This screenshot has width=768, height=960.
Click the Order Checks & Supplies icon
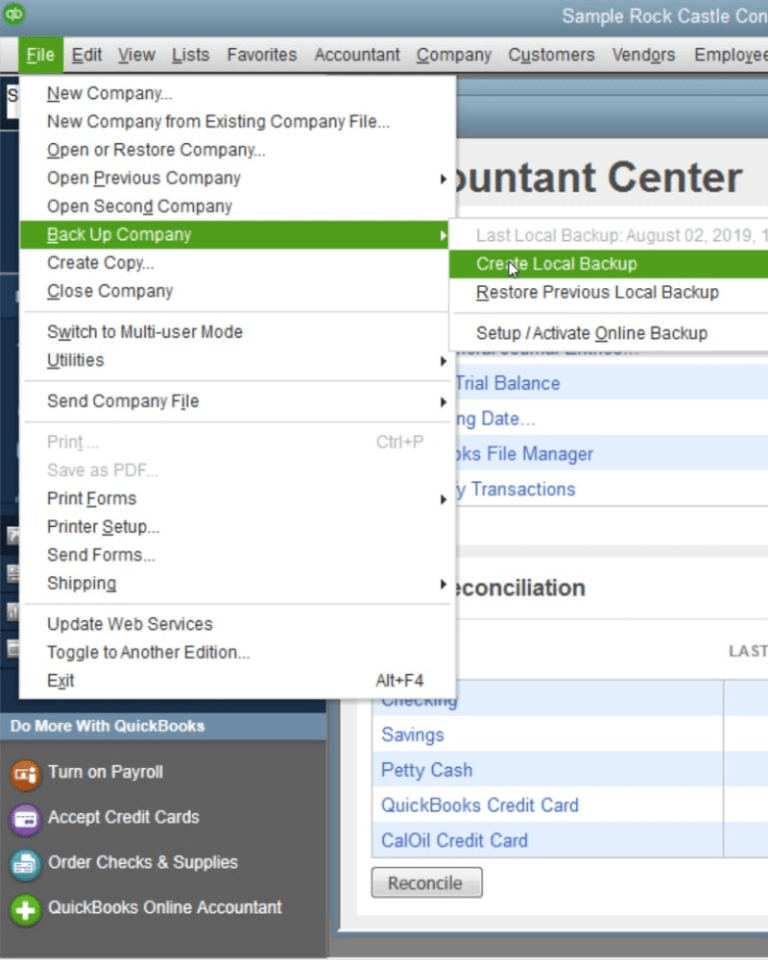pyautogui.click(x=25, y=864)
